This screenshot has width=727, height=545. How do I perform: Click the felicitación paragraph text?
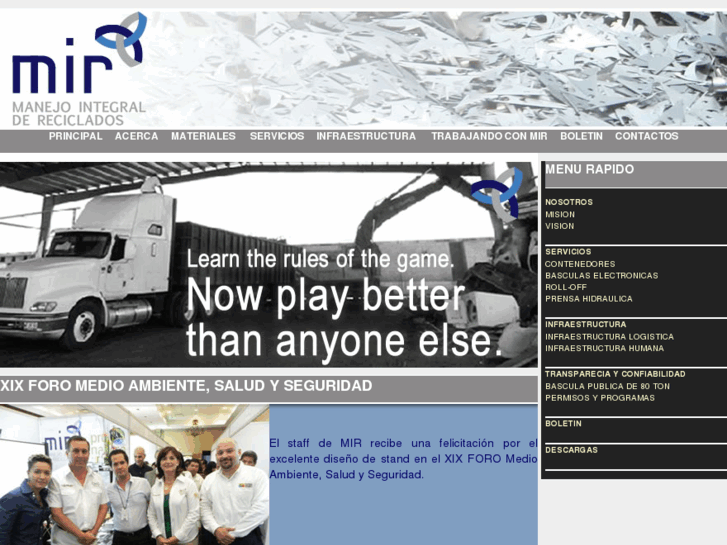click(403, 459)
